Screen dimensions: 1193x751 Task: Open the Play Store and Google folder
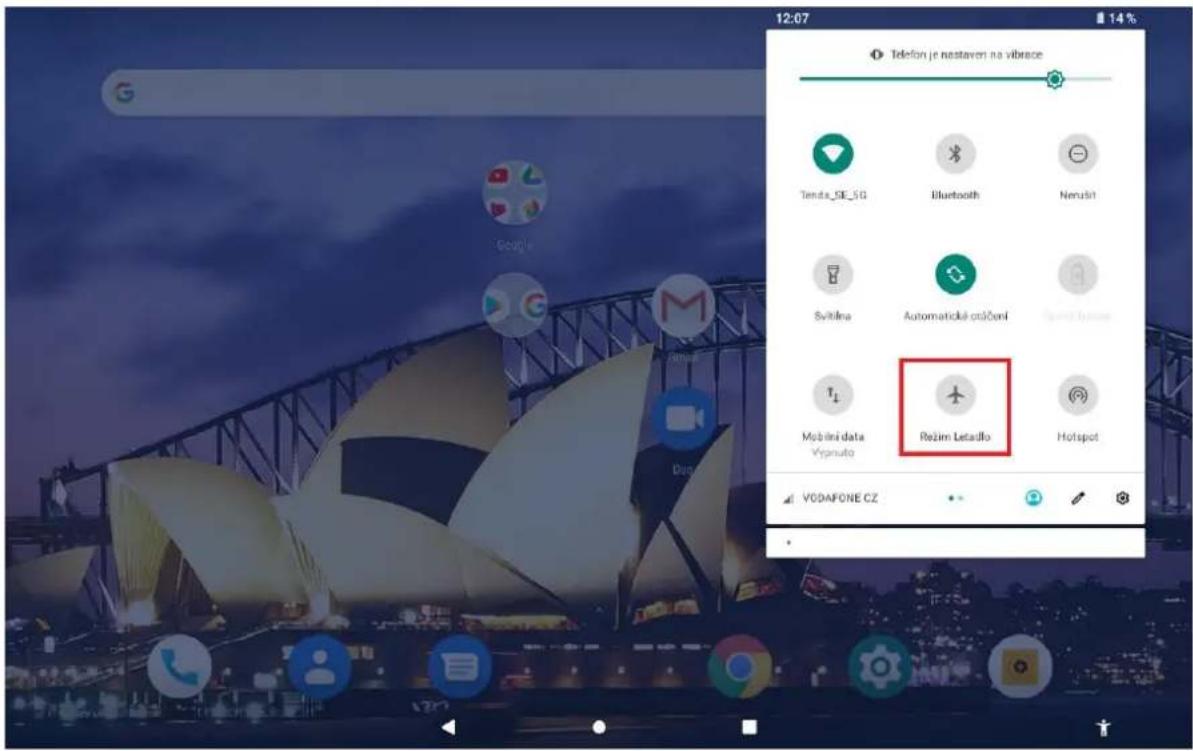coord(514,305)
